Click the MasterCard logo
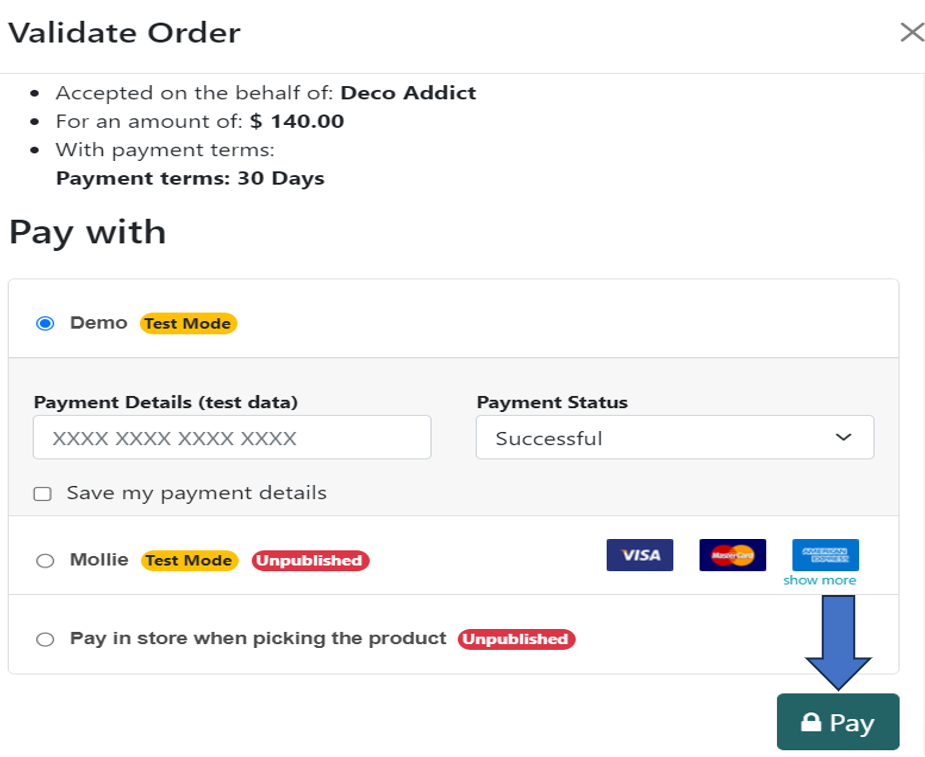Image resolution: width=925 pixels, height=757 pixels. 732,555
